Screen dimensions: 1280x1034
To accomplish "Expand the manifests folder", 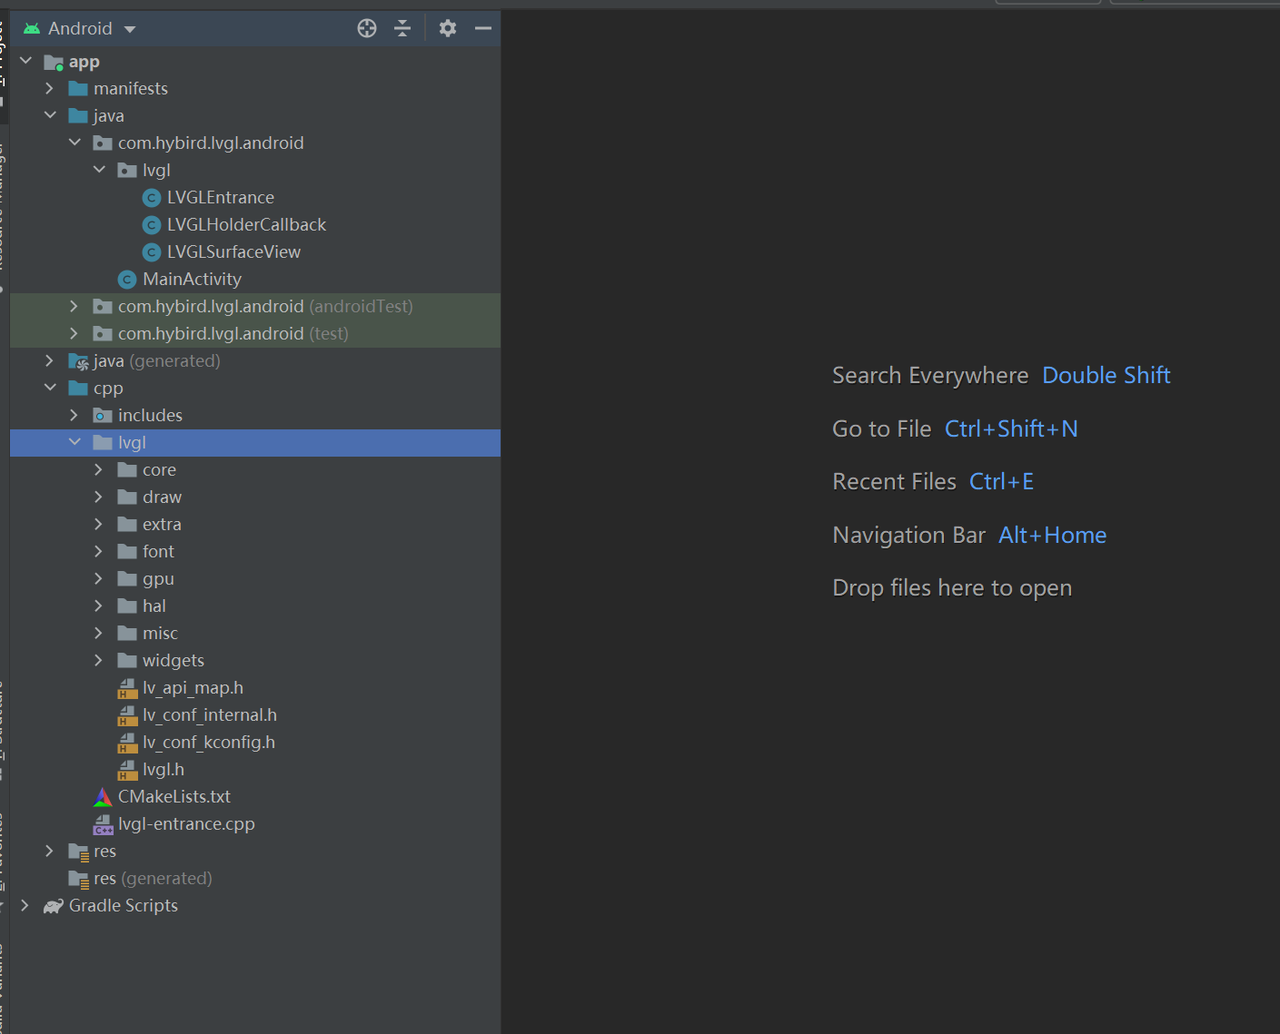I will pos(50,89).
